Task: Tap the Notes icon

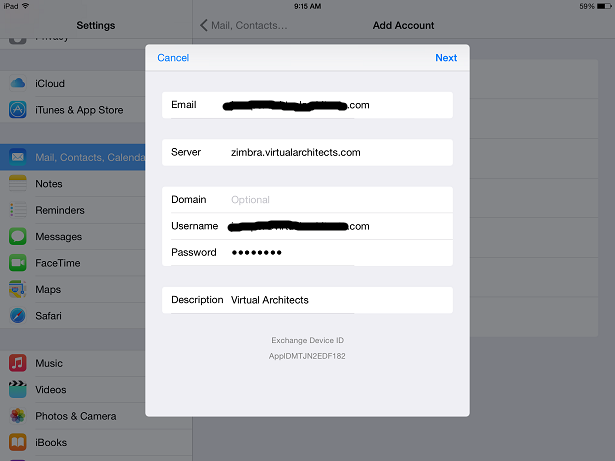Action: (x=18, y=183)
